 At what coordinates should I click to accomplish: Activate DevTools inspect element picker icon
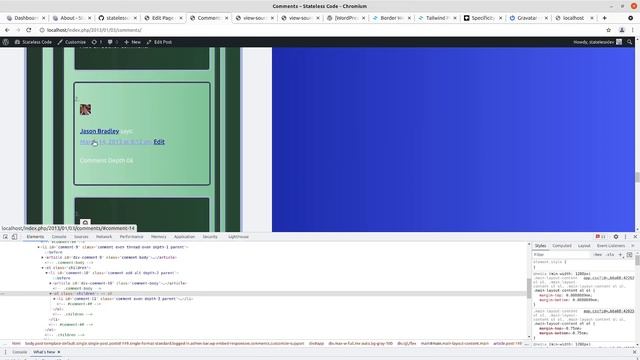point(5,237)
